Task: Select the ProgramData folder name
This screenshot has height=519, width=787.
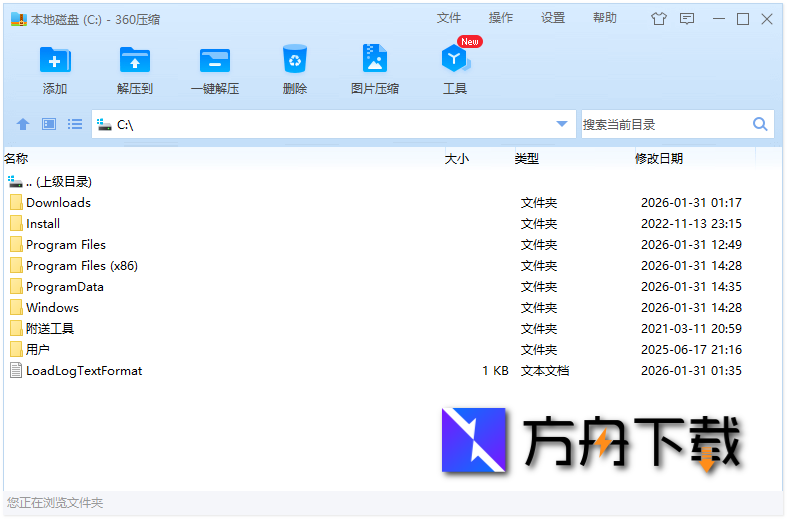Action: pyautogui.click(x=65, y=287)
